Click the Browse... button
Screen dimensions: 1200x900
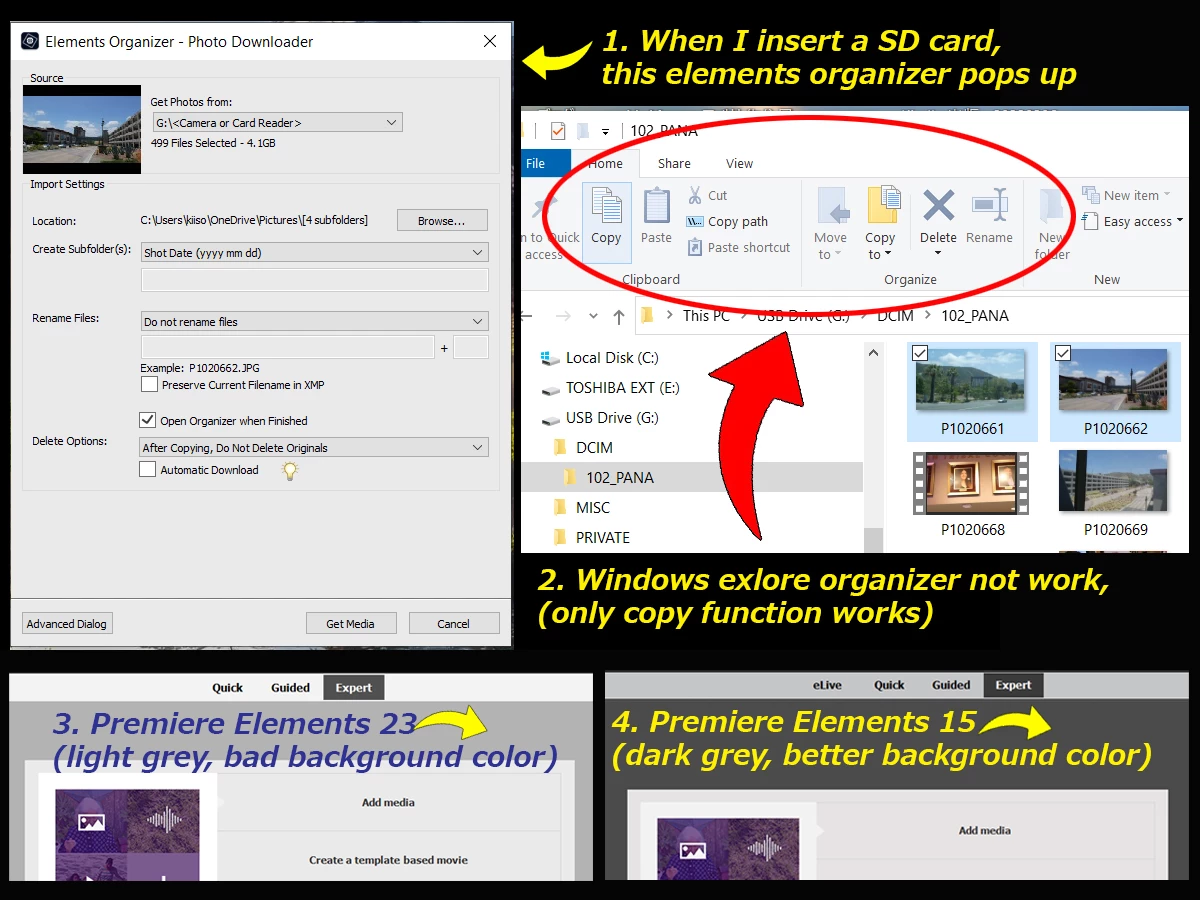pyautogui.click(x=442, y=221)
